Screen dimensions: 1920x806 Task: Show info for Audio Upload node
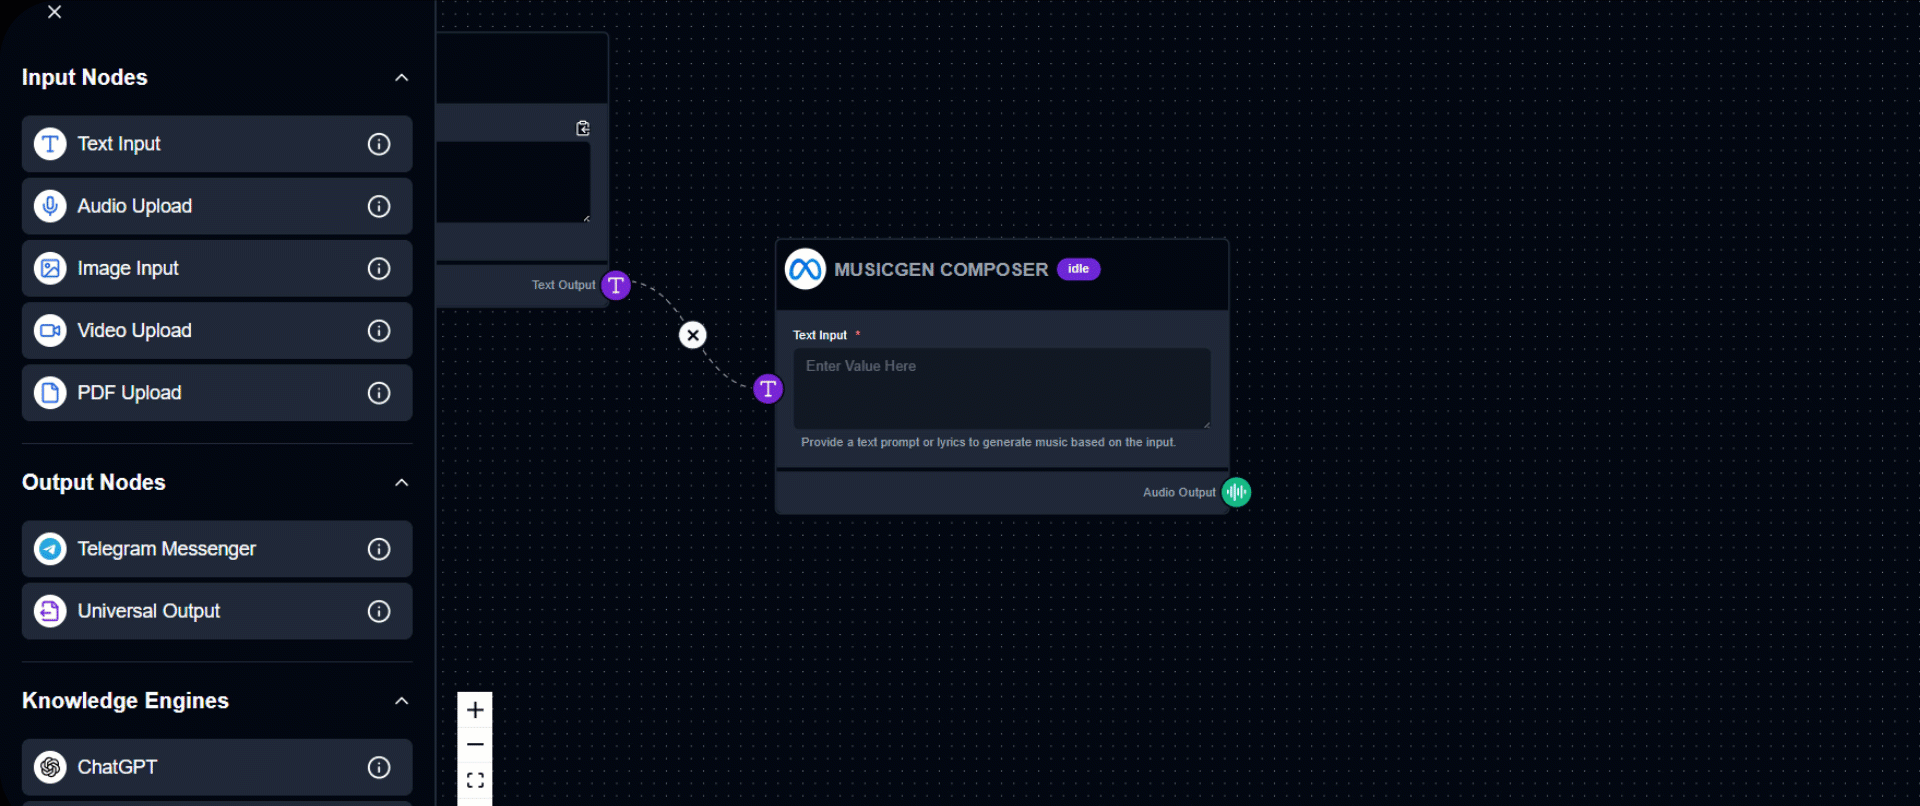379,206
